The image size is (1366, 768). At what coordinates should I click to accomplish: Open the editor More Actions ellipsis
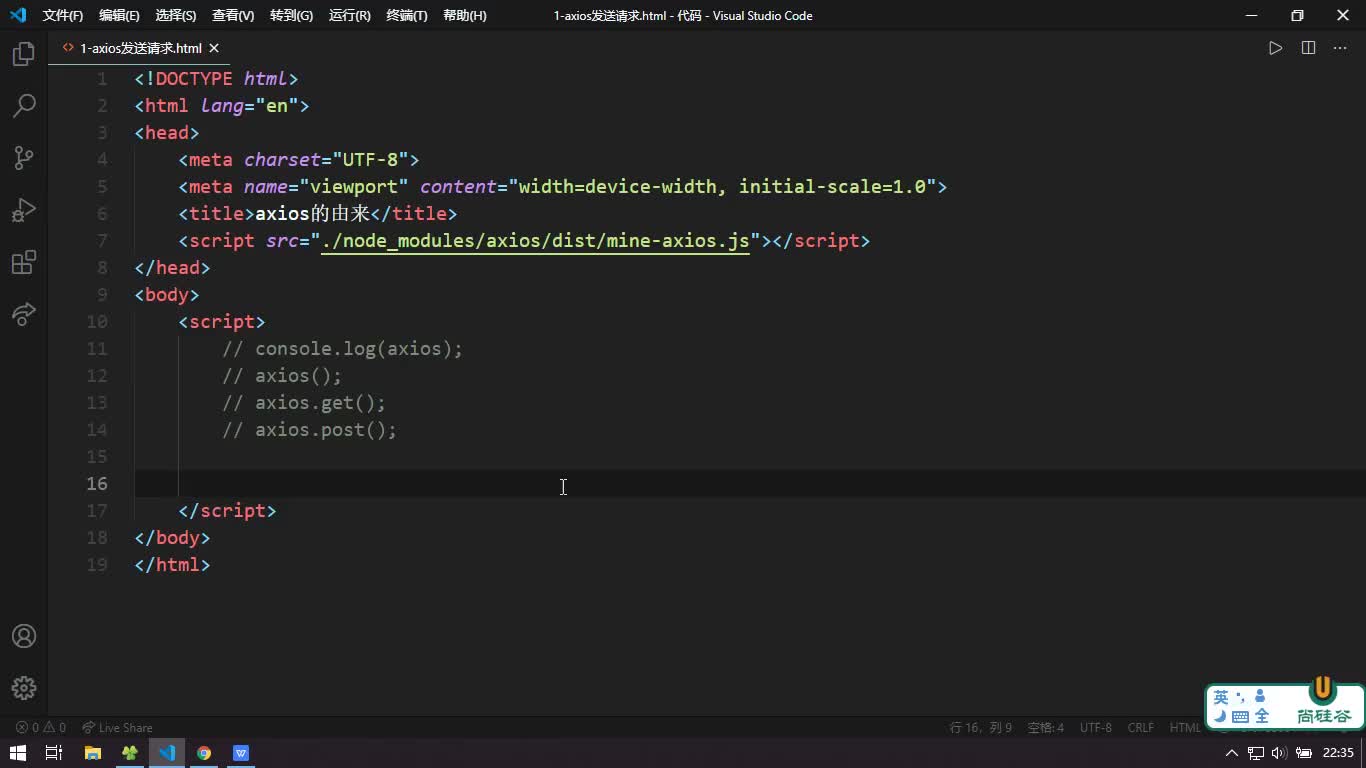point(1341,48)
